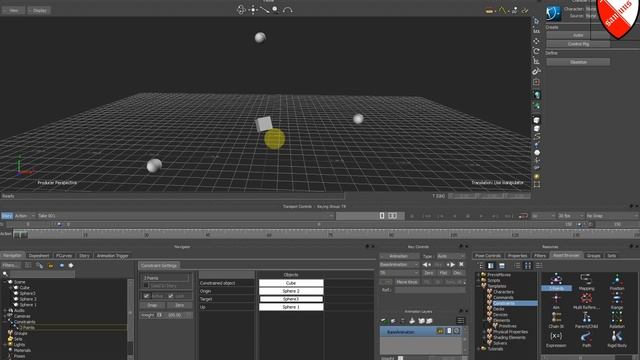
Task: Click the Move Keys button
Action: click(407, 282)
